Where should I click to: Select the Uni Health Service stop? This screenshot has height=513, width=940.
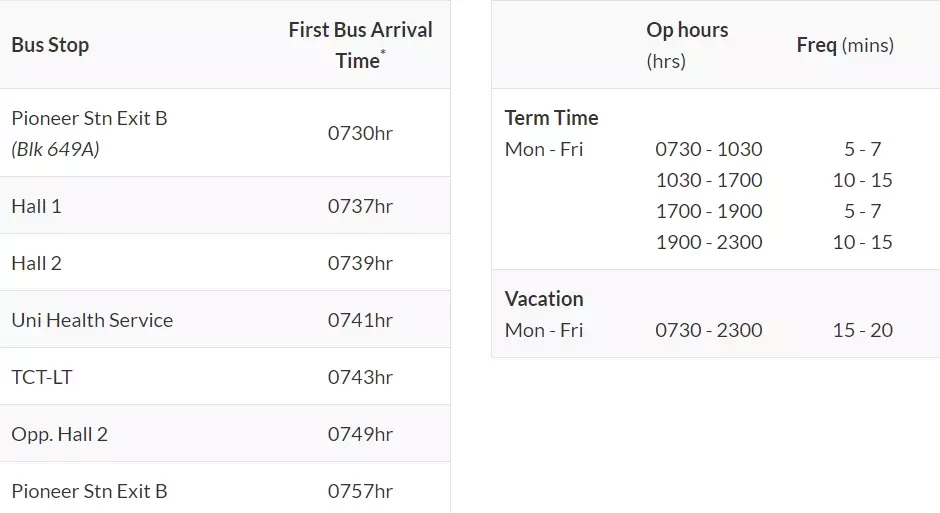92,320
